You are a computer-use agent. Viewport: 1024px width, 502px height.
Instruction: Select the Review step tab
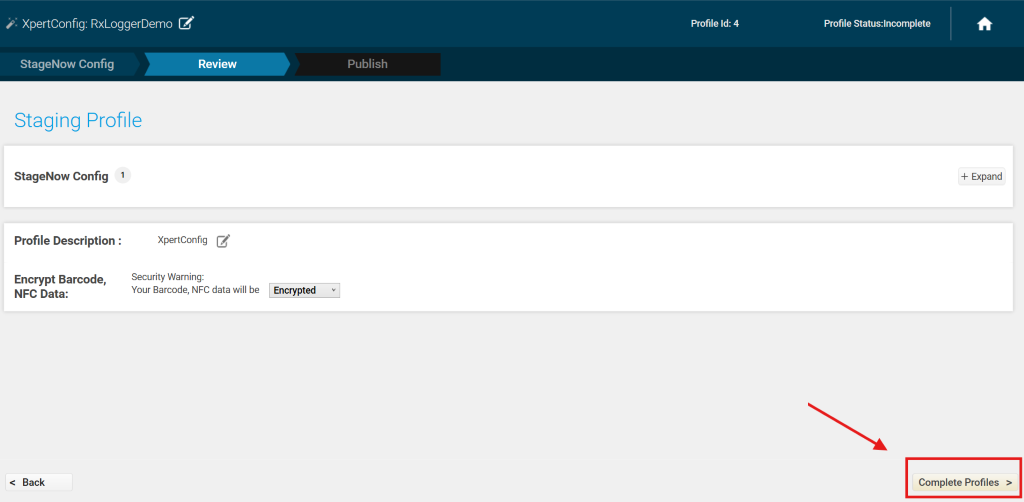pyautogui.click(x=217, y=64)
